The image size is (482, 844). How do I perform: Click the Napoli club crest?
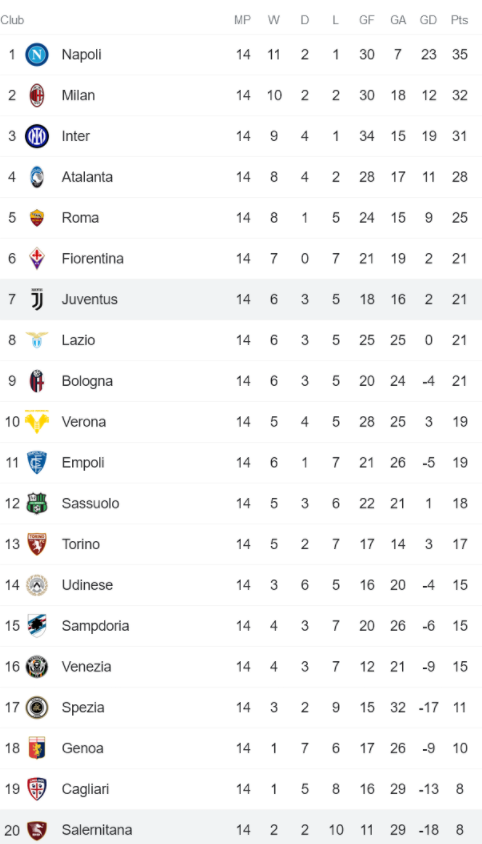click(37, 54)
